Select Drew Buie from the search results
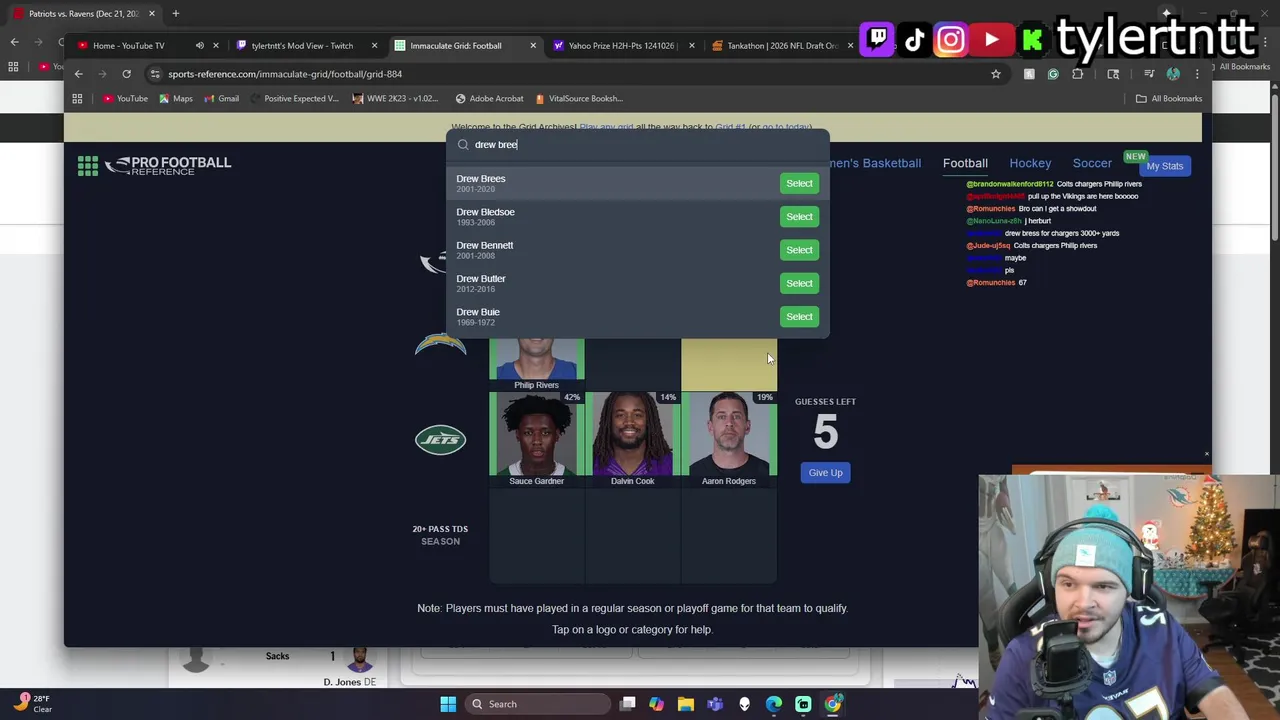The height and width of the screenshot is (720, 1280). pyautogui.click(x=799, y=316)
